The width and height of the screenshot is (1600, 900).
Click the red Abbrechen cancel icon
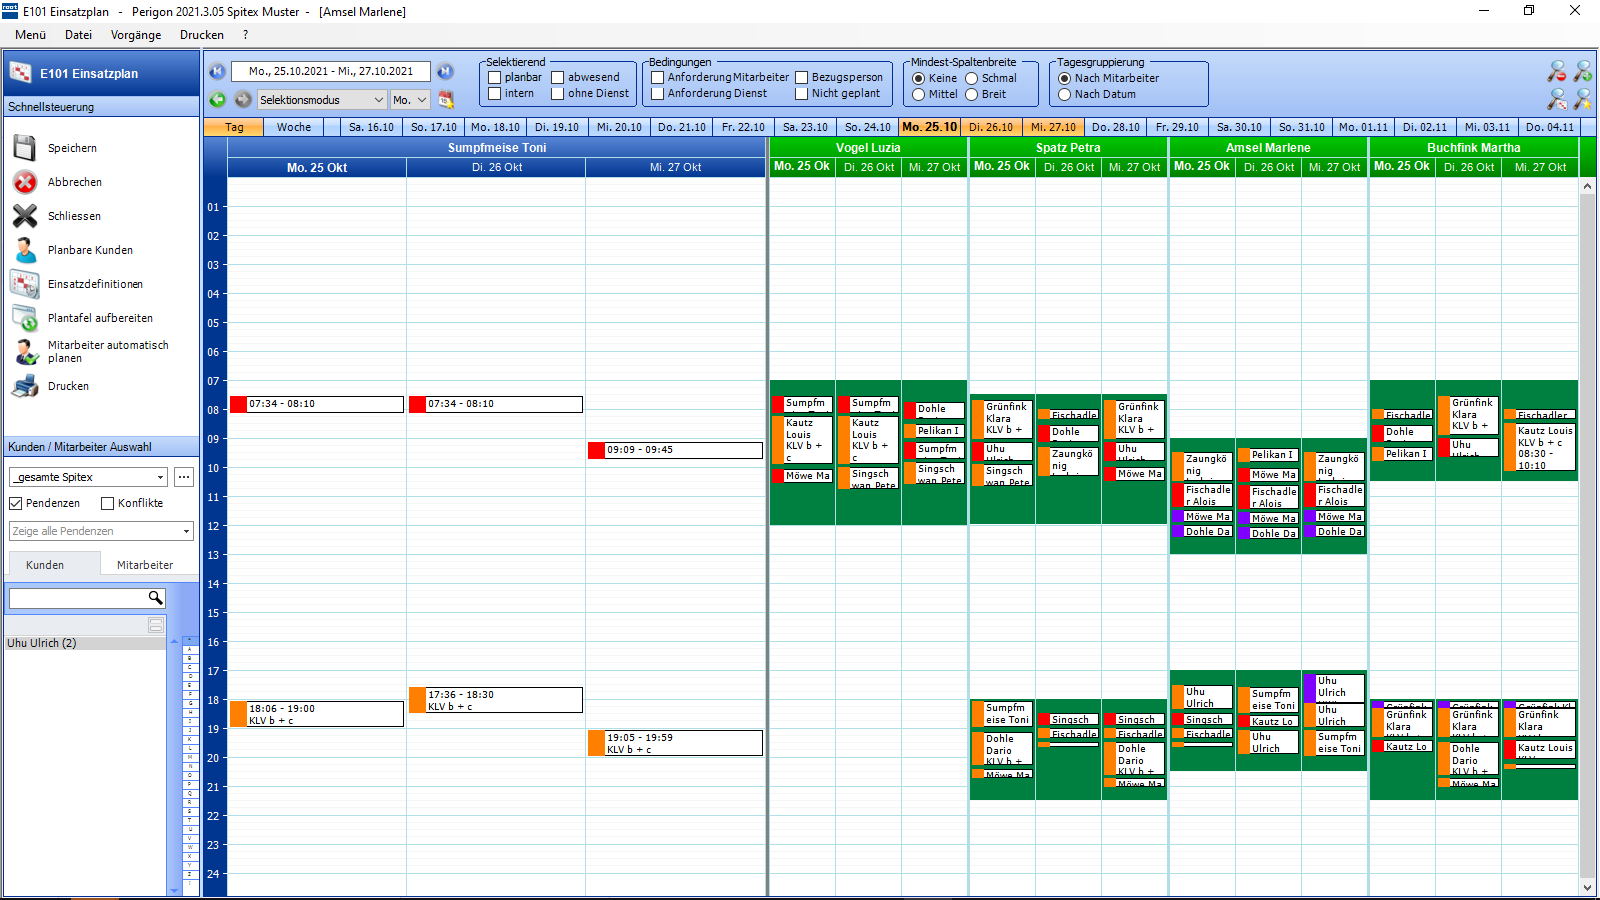coord(25,182)
